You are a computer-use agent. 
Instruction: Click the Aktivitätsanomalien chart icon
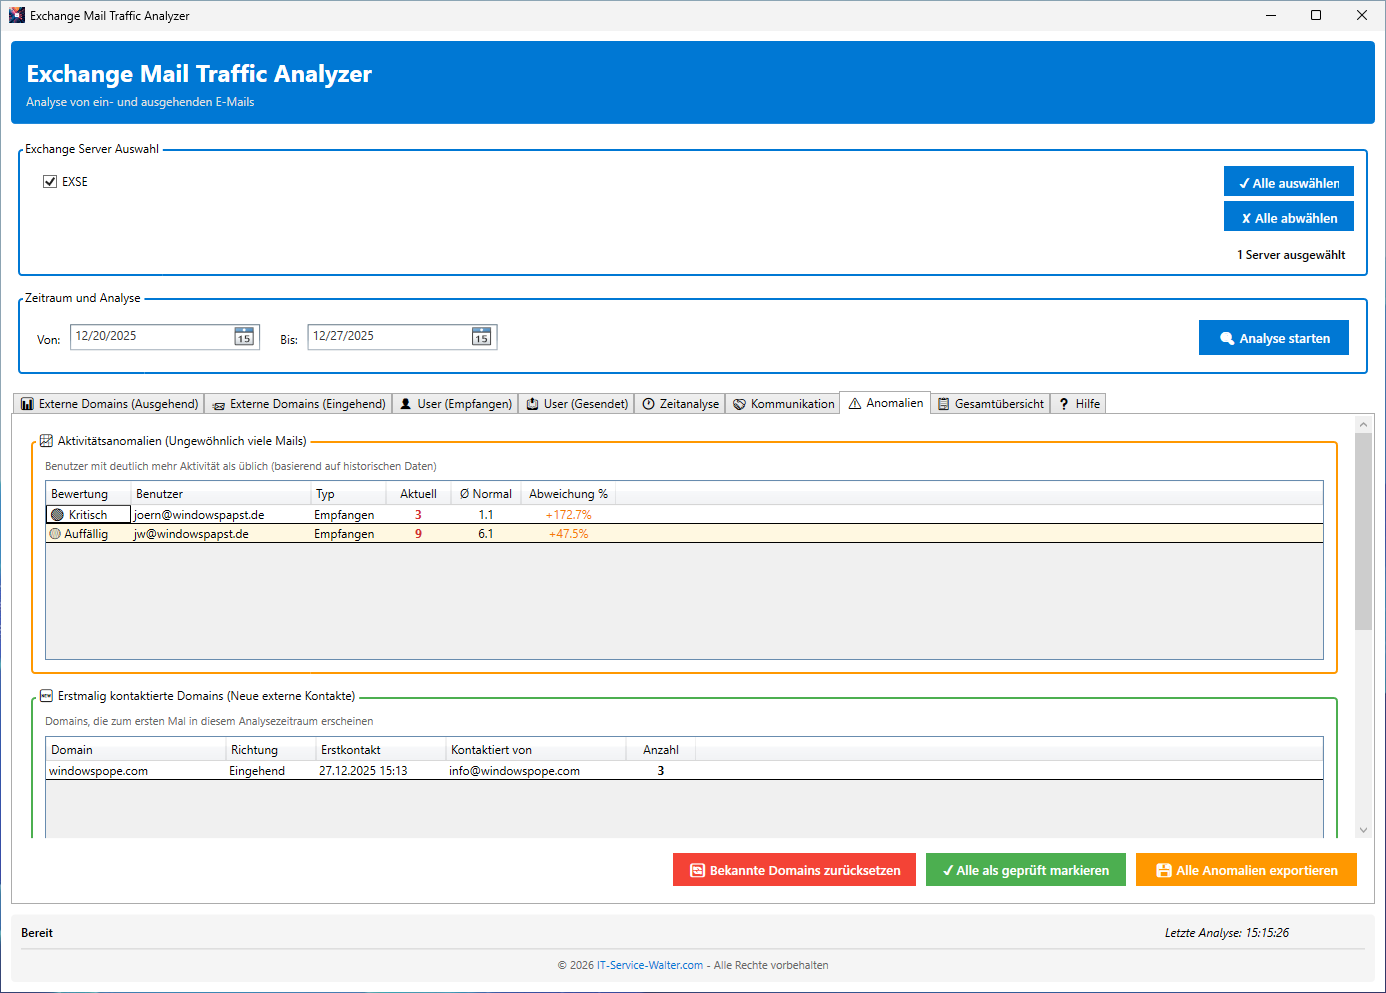click(x=46, y=441)
